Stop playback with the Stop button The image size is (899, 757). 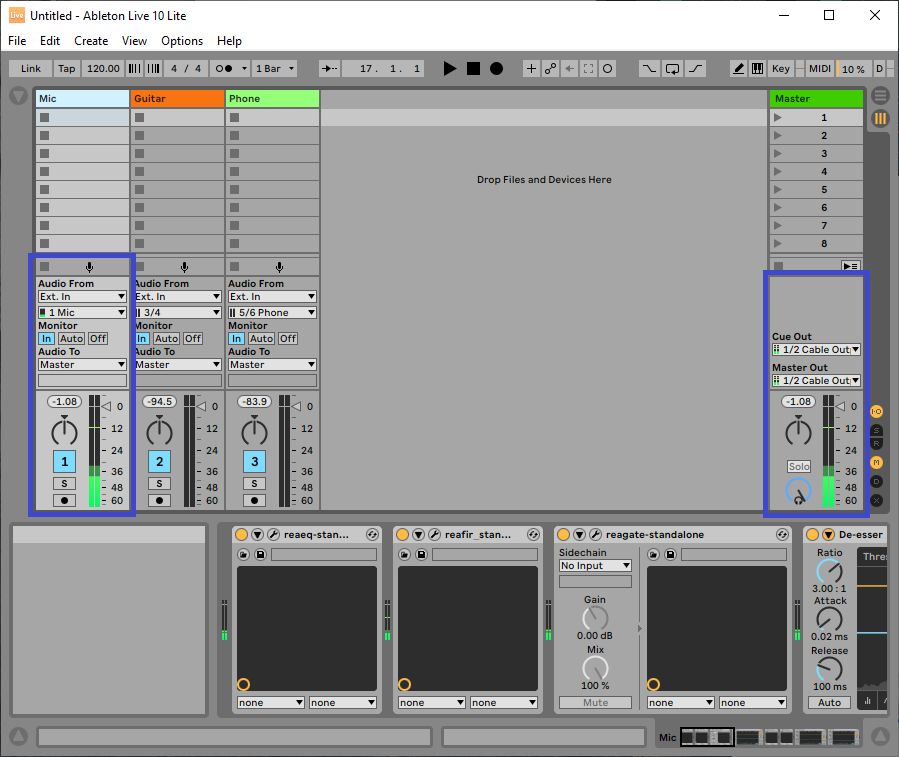point(473,69)
